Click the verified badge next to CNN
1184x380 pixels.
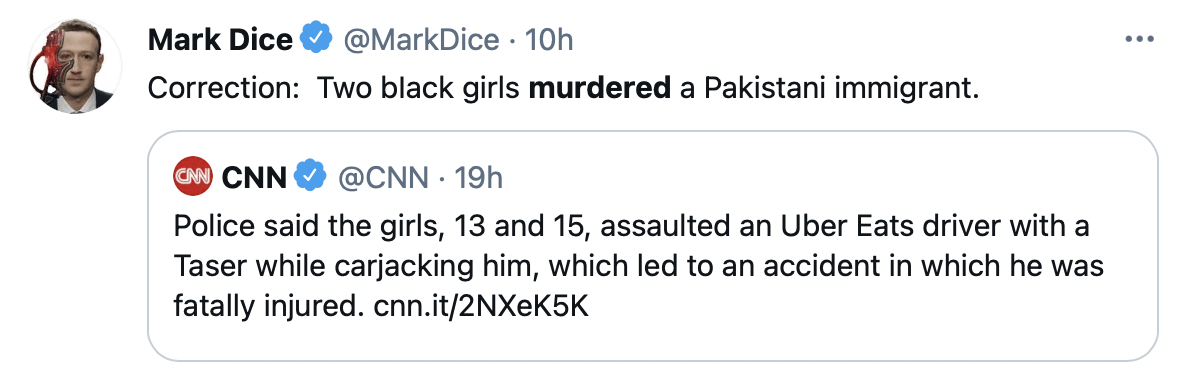(x=310, y=177)
